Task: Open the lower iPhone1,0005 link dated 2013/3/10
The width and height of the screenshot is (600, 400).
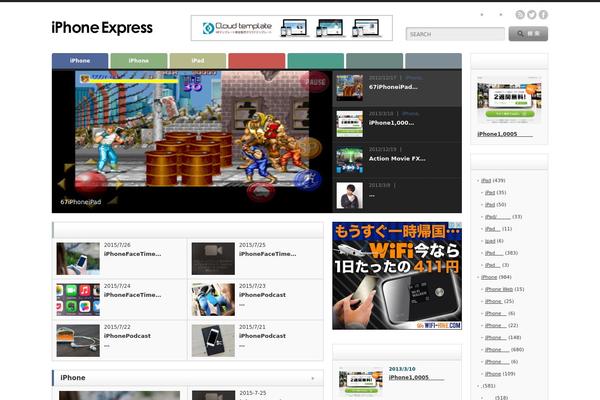Action: (416, 377)
